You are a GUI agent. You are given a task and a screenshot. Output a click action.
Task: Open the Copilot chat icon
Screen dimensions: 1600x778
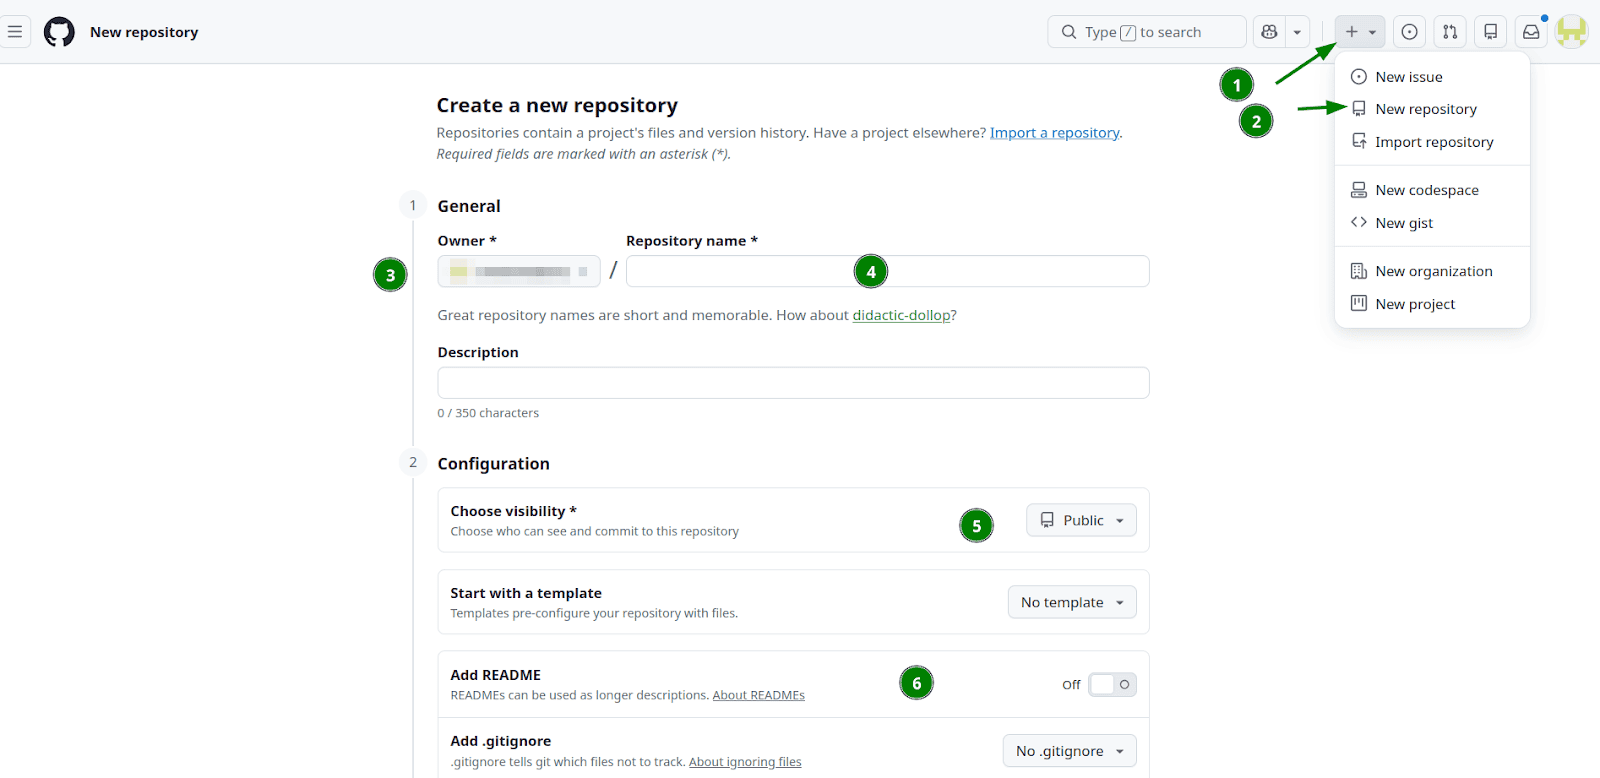point(1269,32)
